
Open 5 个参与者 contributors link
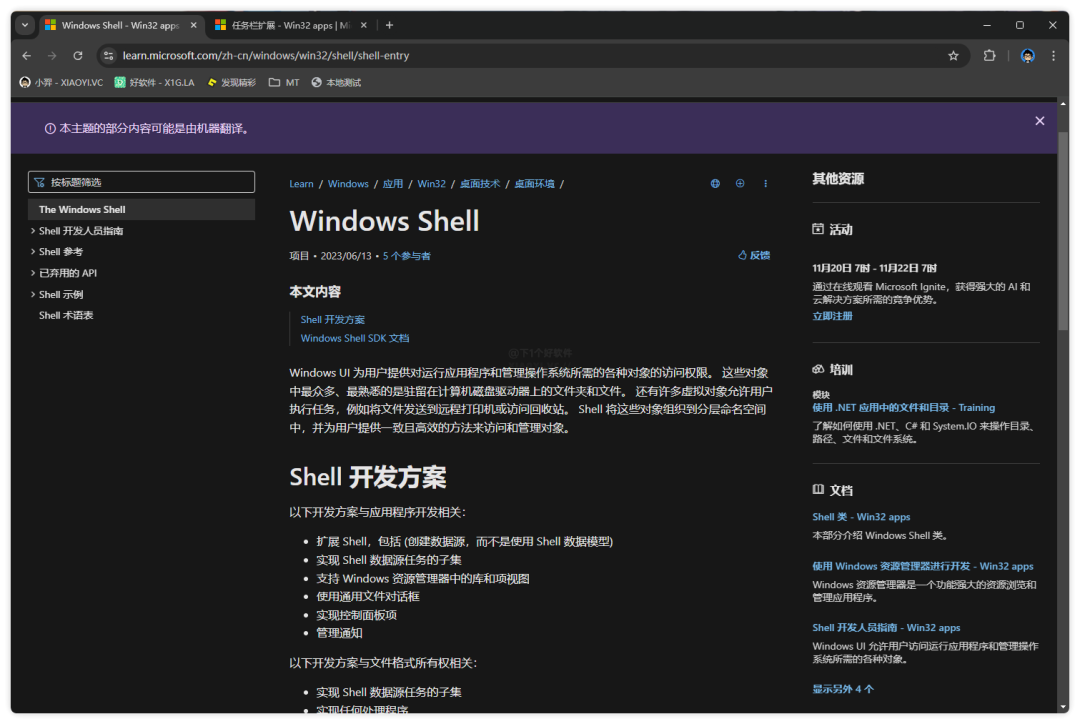[406, 256]
